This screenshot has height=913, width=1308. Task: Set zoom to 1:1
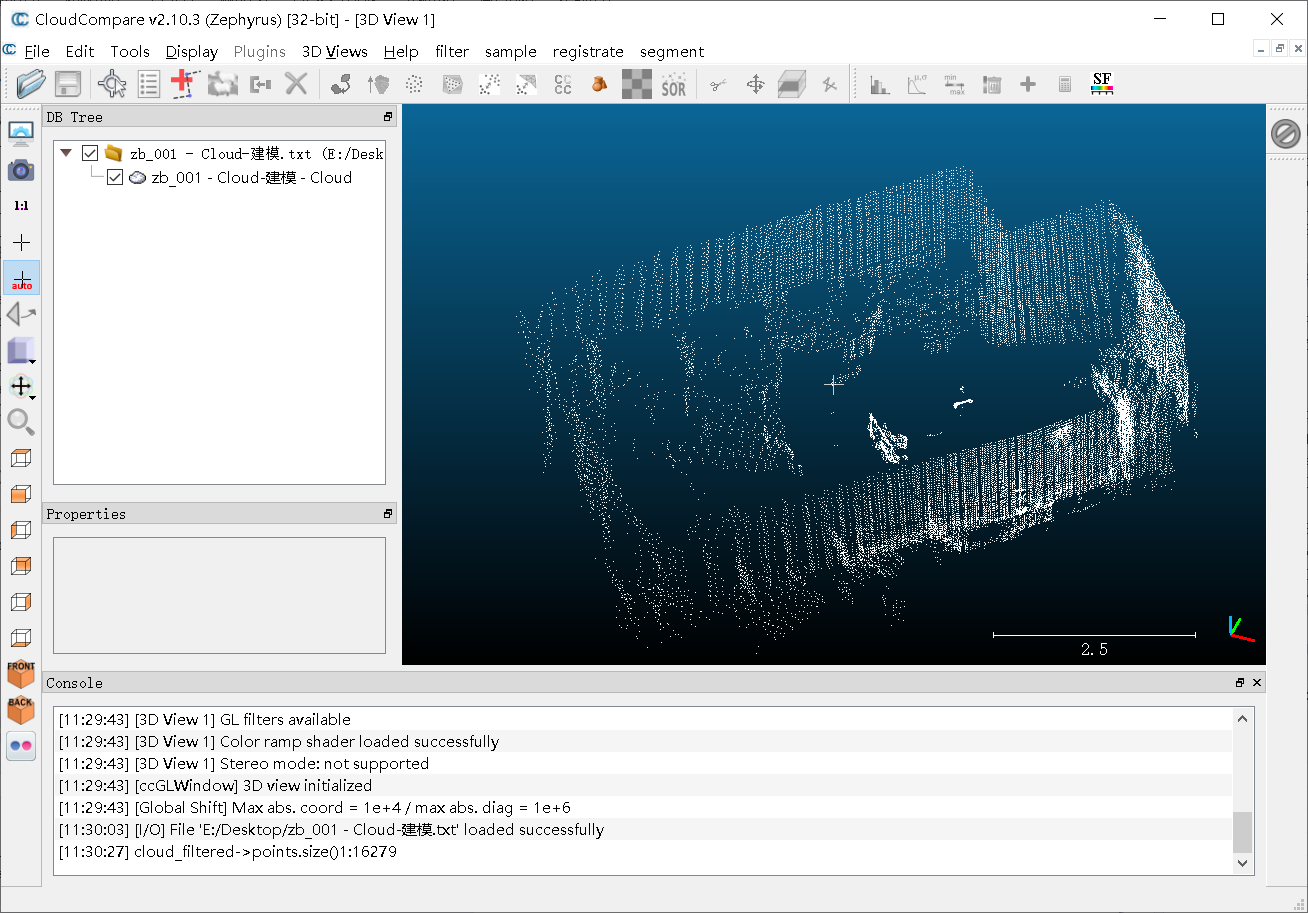[21, 206]
